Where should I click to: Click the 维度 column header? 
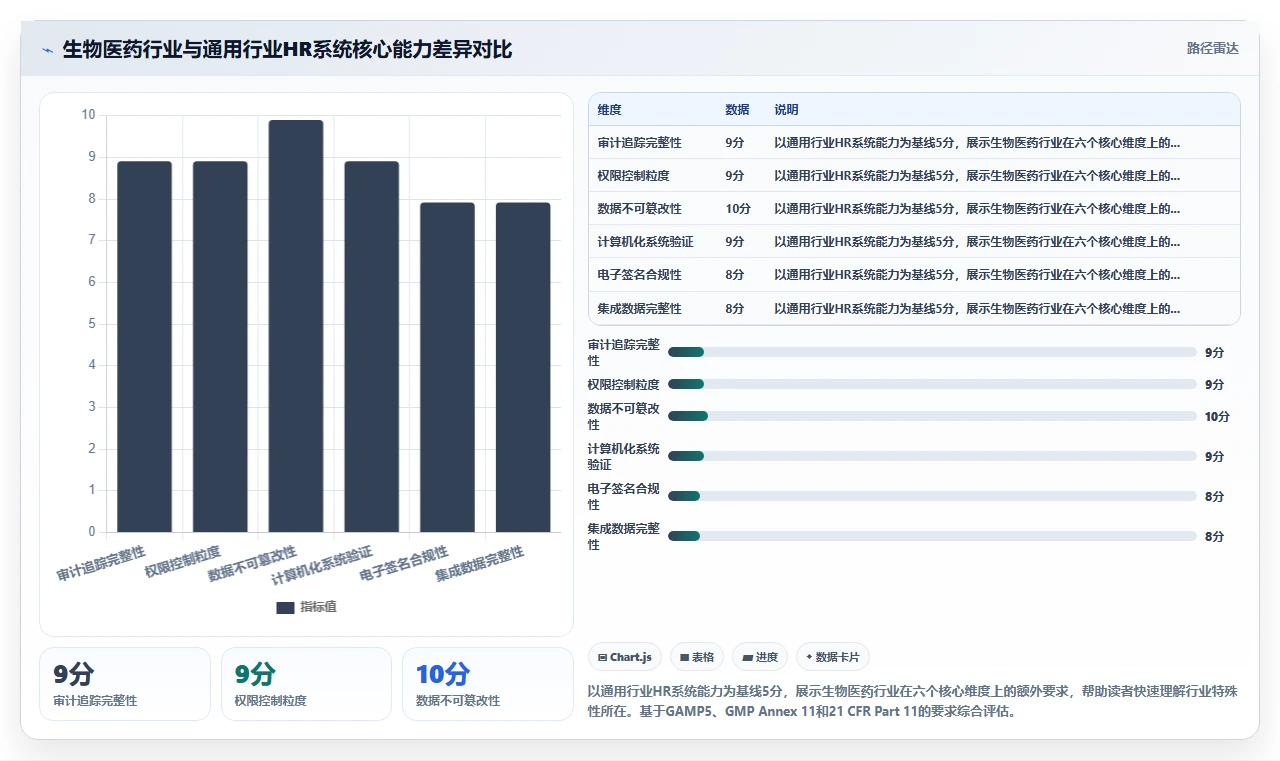609,110
